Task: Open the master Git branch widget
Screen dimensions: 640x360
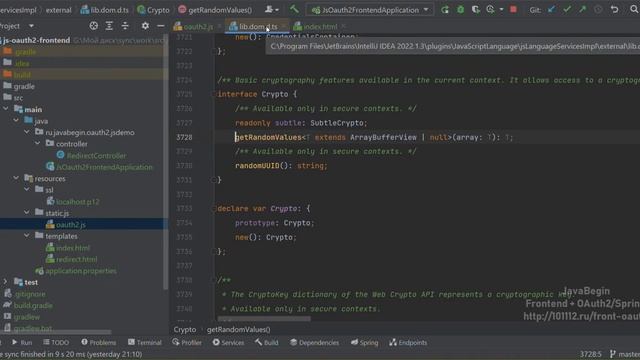Action: point(625,354)
